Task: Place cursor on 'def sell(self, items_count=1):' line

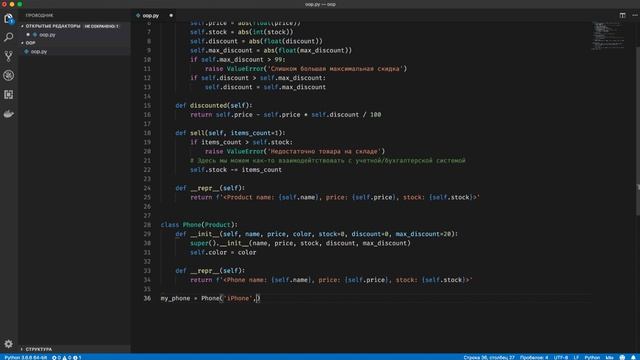Action: [230, 133]
